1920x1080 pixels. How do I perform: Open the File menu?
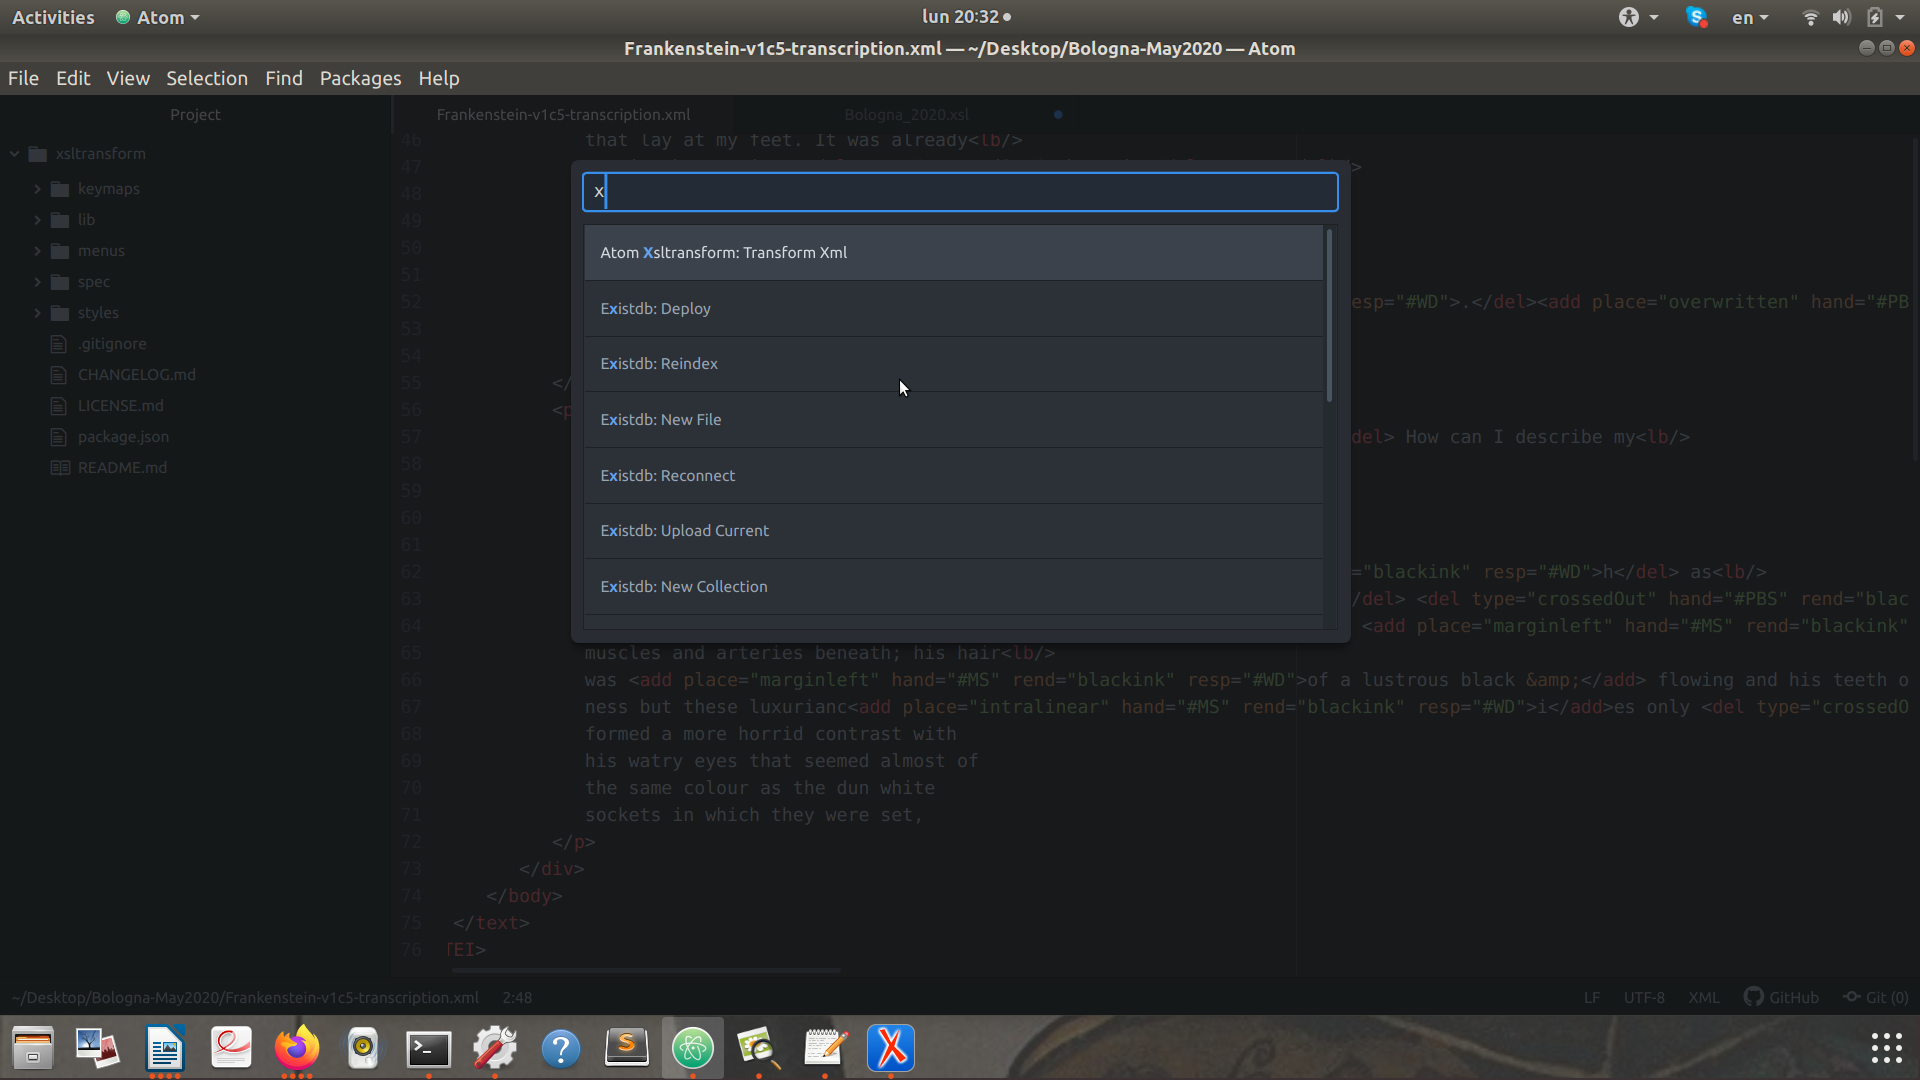click(x=23, y=78)
